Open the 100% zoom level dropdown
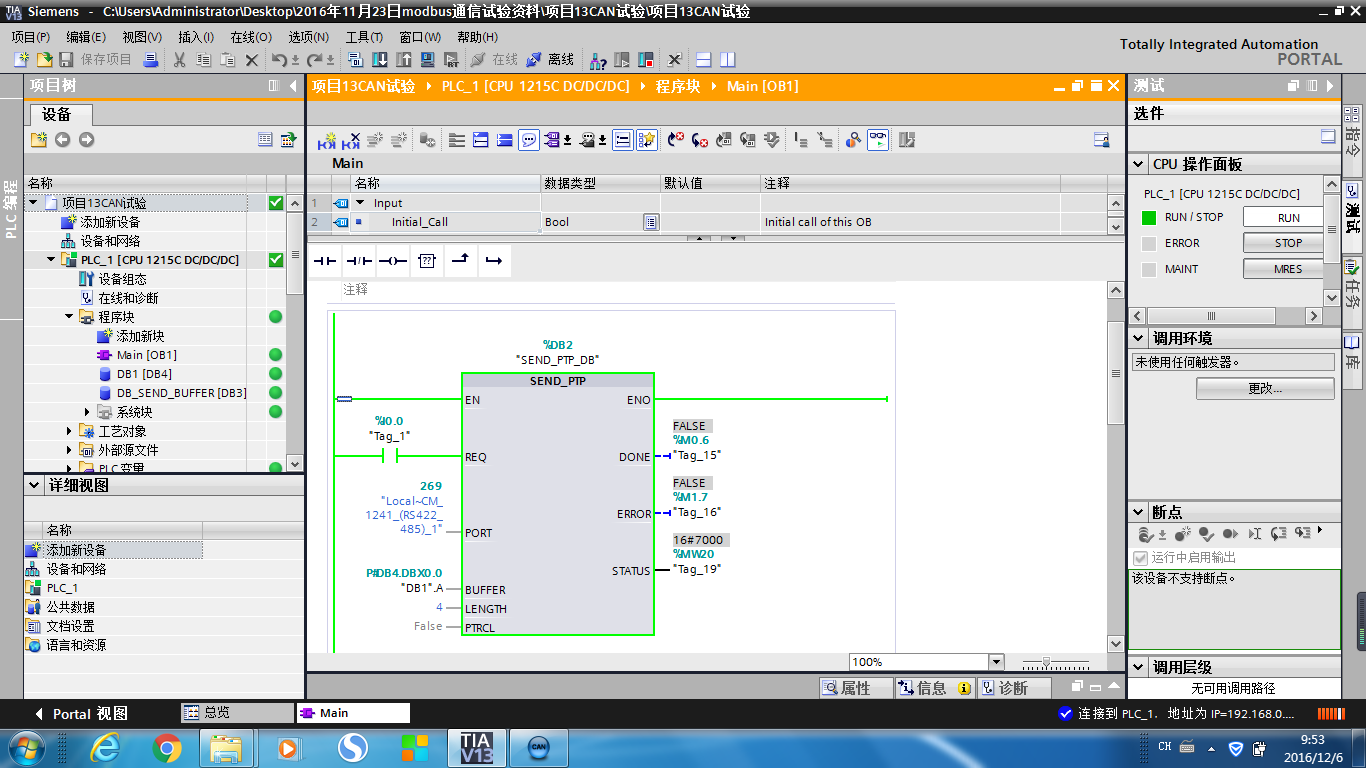Screen dimensions: 1366x768 coord(995,662)
